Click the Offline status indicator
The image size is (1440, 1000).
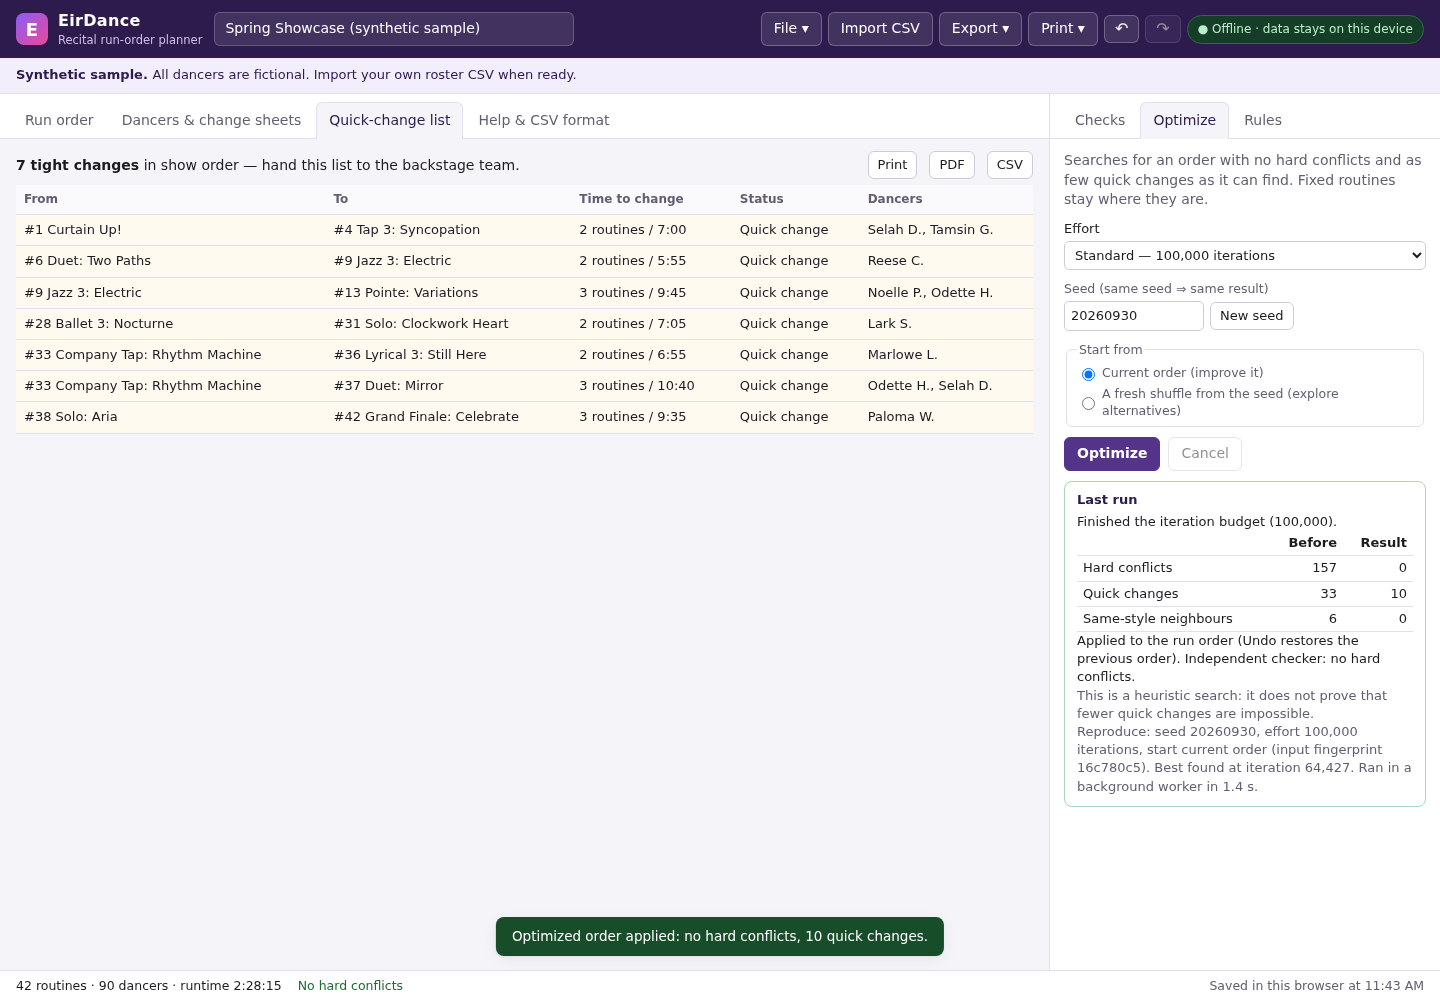1305,29
